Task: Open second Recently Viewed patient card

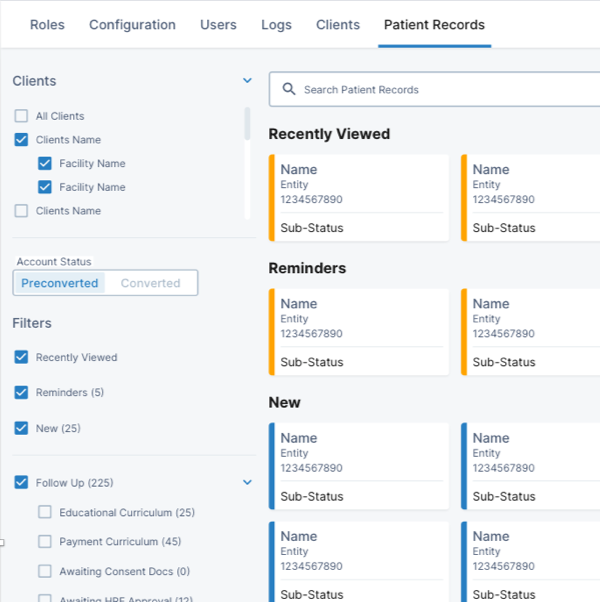Action: coord(531,198)
